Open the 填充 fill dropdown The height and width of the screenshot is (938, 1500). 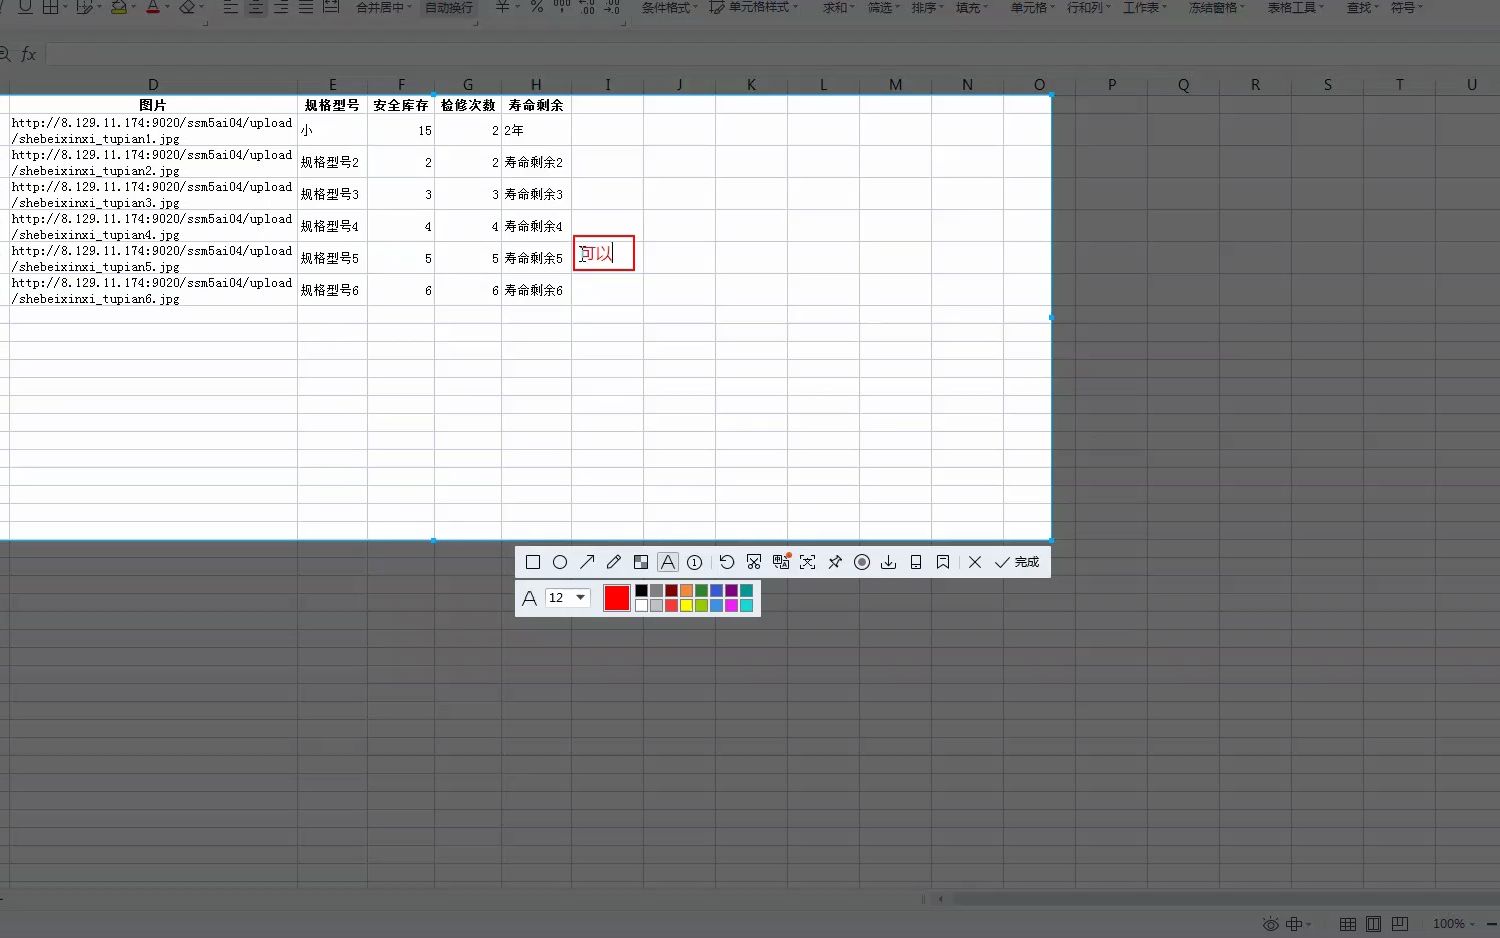click(971, 7)
